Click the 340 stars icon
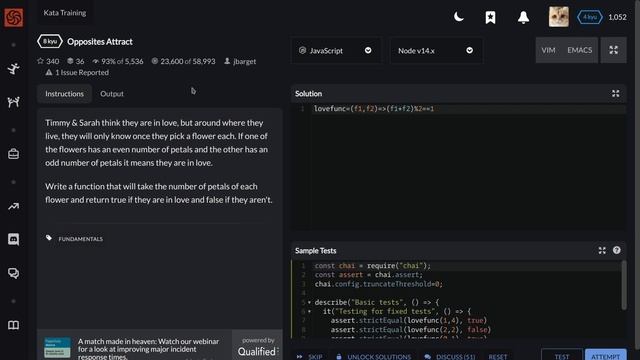 tap(40, 61)
